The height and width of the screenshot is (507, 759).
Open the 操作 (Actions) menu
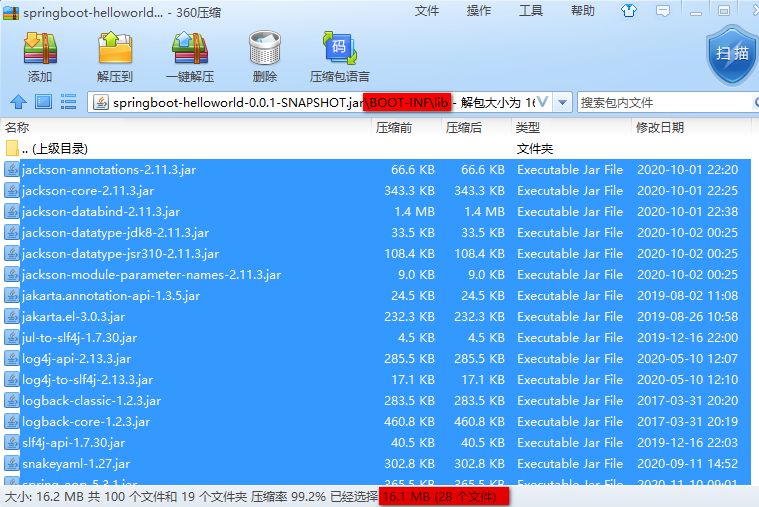[479, 11]
